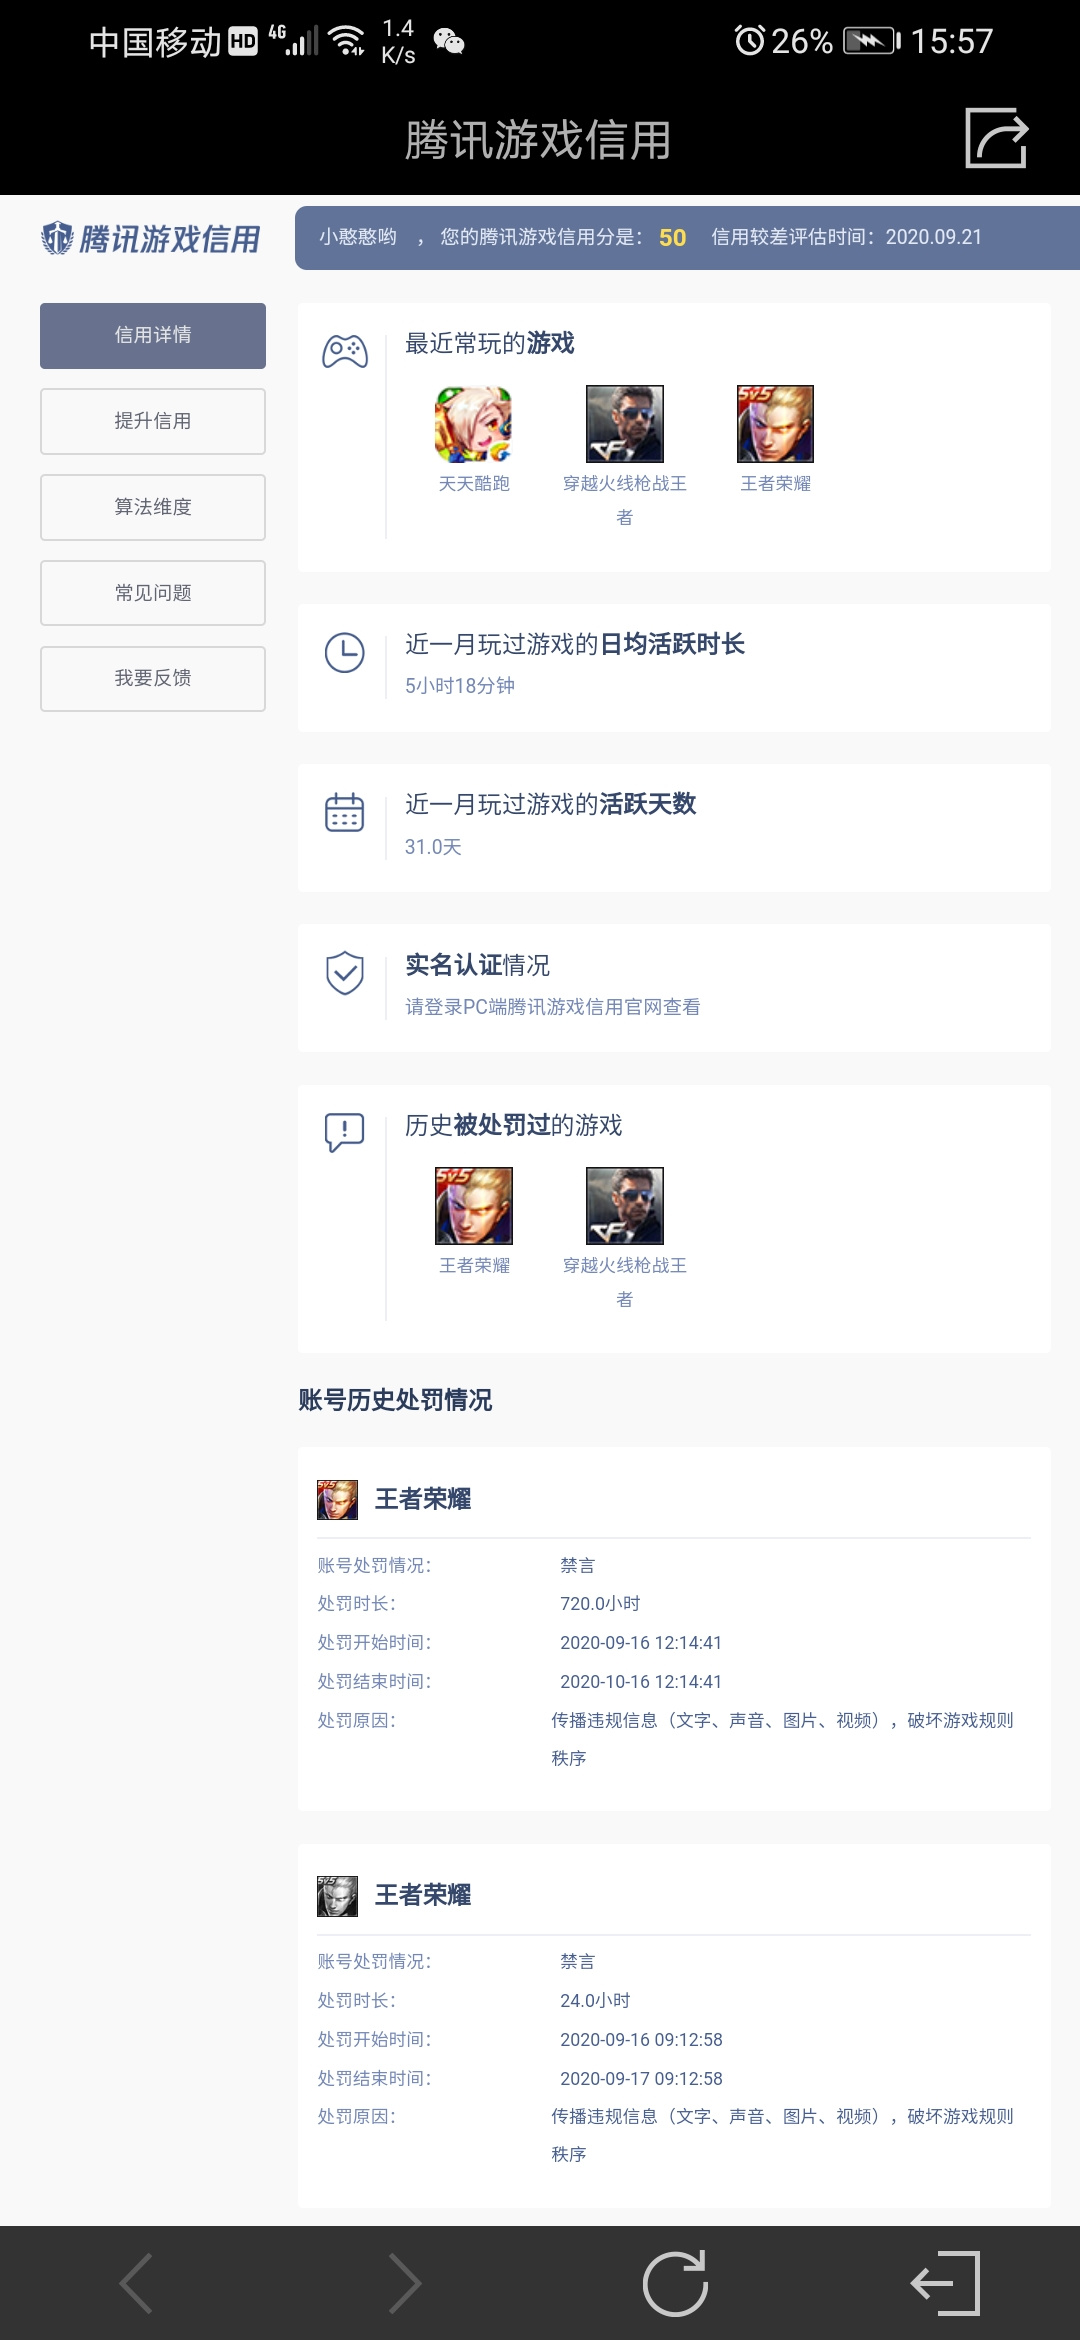The image size is (1080, 2340).
Task: Click the 账号历史处罚情况 heading
Action: (x=395, y=1400)
